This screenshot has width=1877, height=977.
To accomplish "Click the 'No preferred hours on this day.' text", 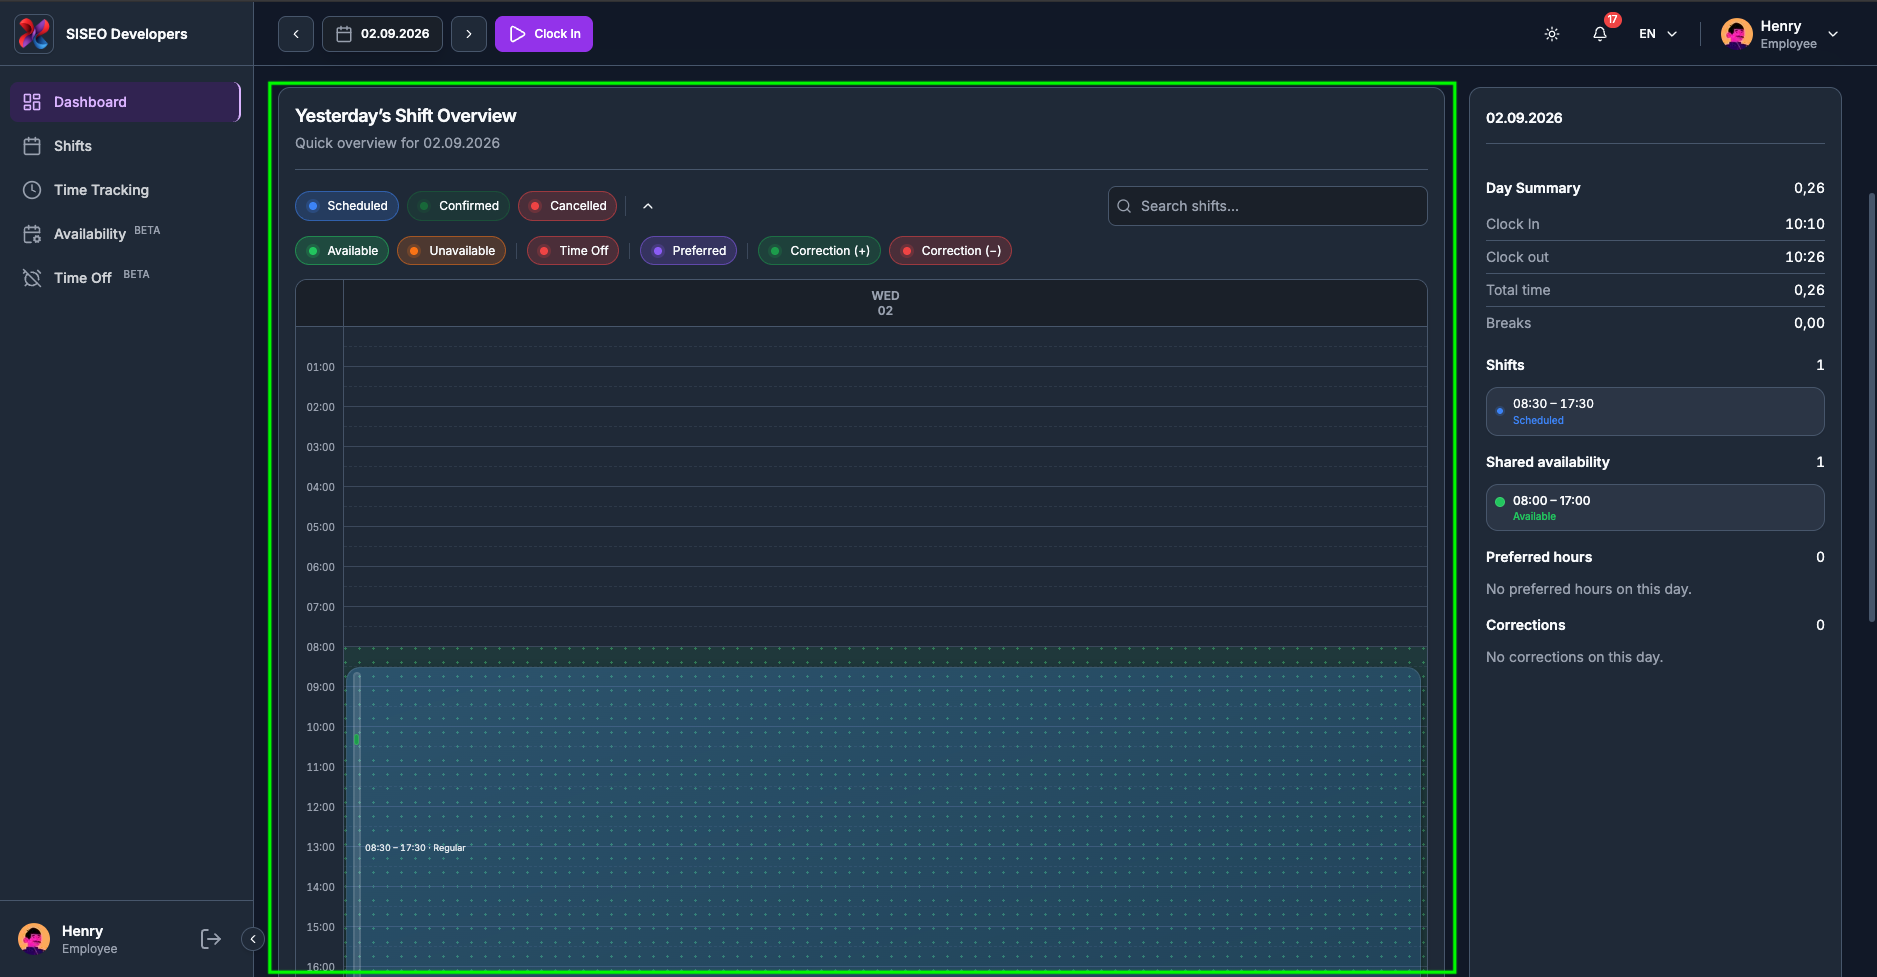I will pyautogui.click(x=1589, y=589).
